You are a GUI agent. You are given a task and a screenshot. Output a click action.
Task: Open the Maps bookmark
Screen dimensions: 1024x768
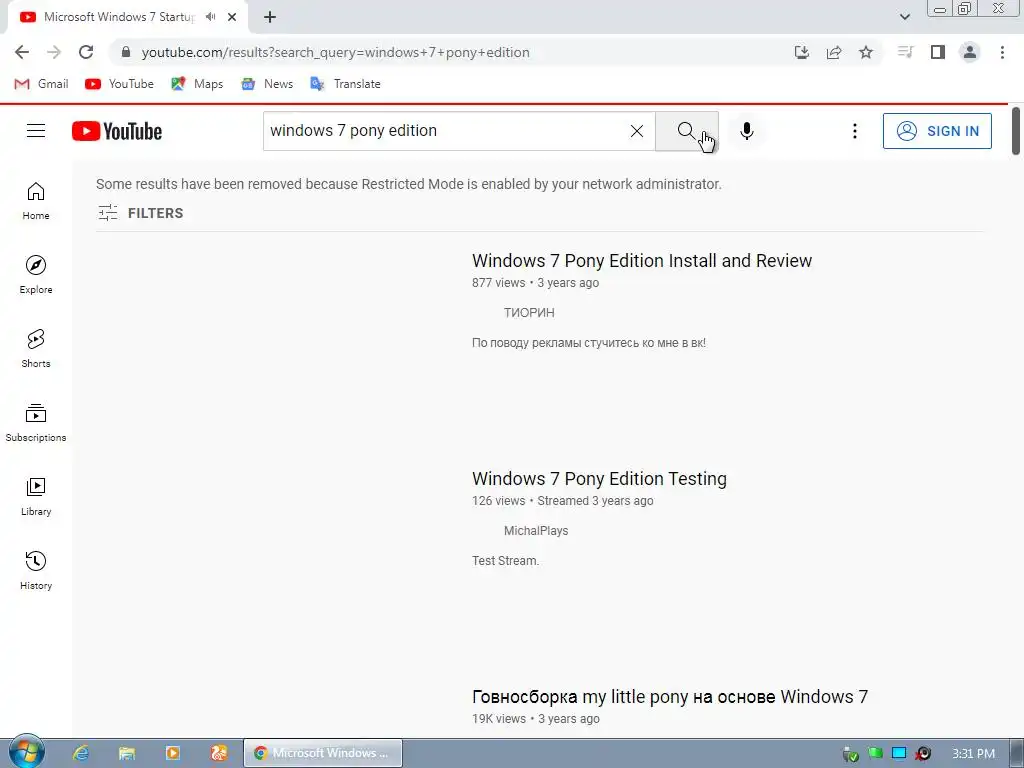click(x=197, y=84)
